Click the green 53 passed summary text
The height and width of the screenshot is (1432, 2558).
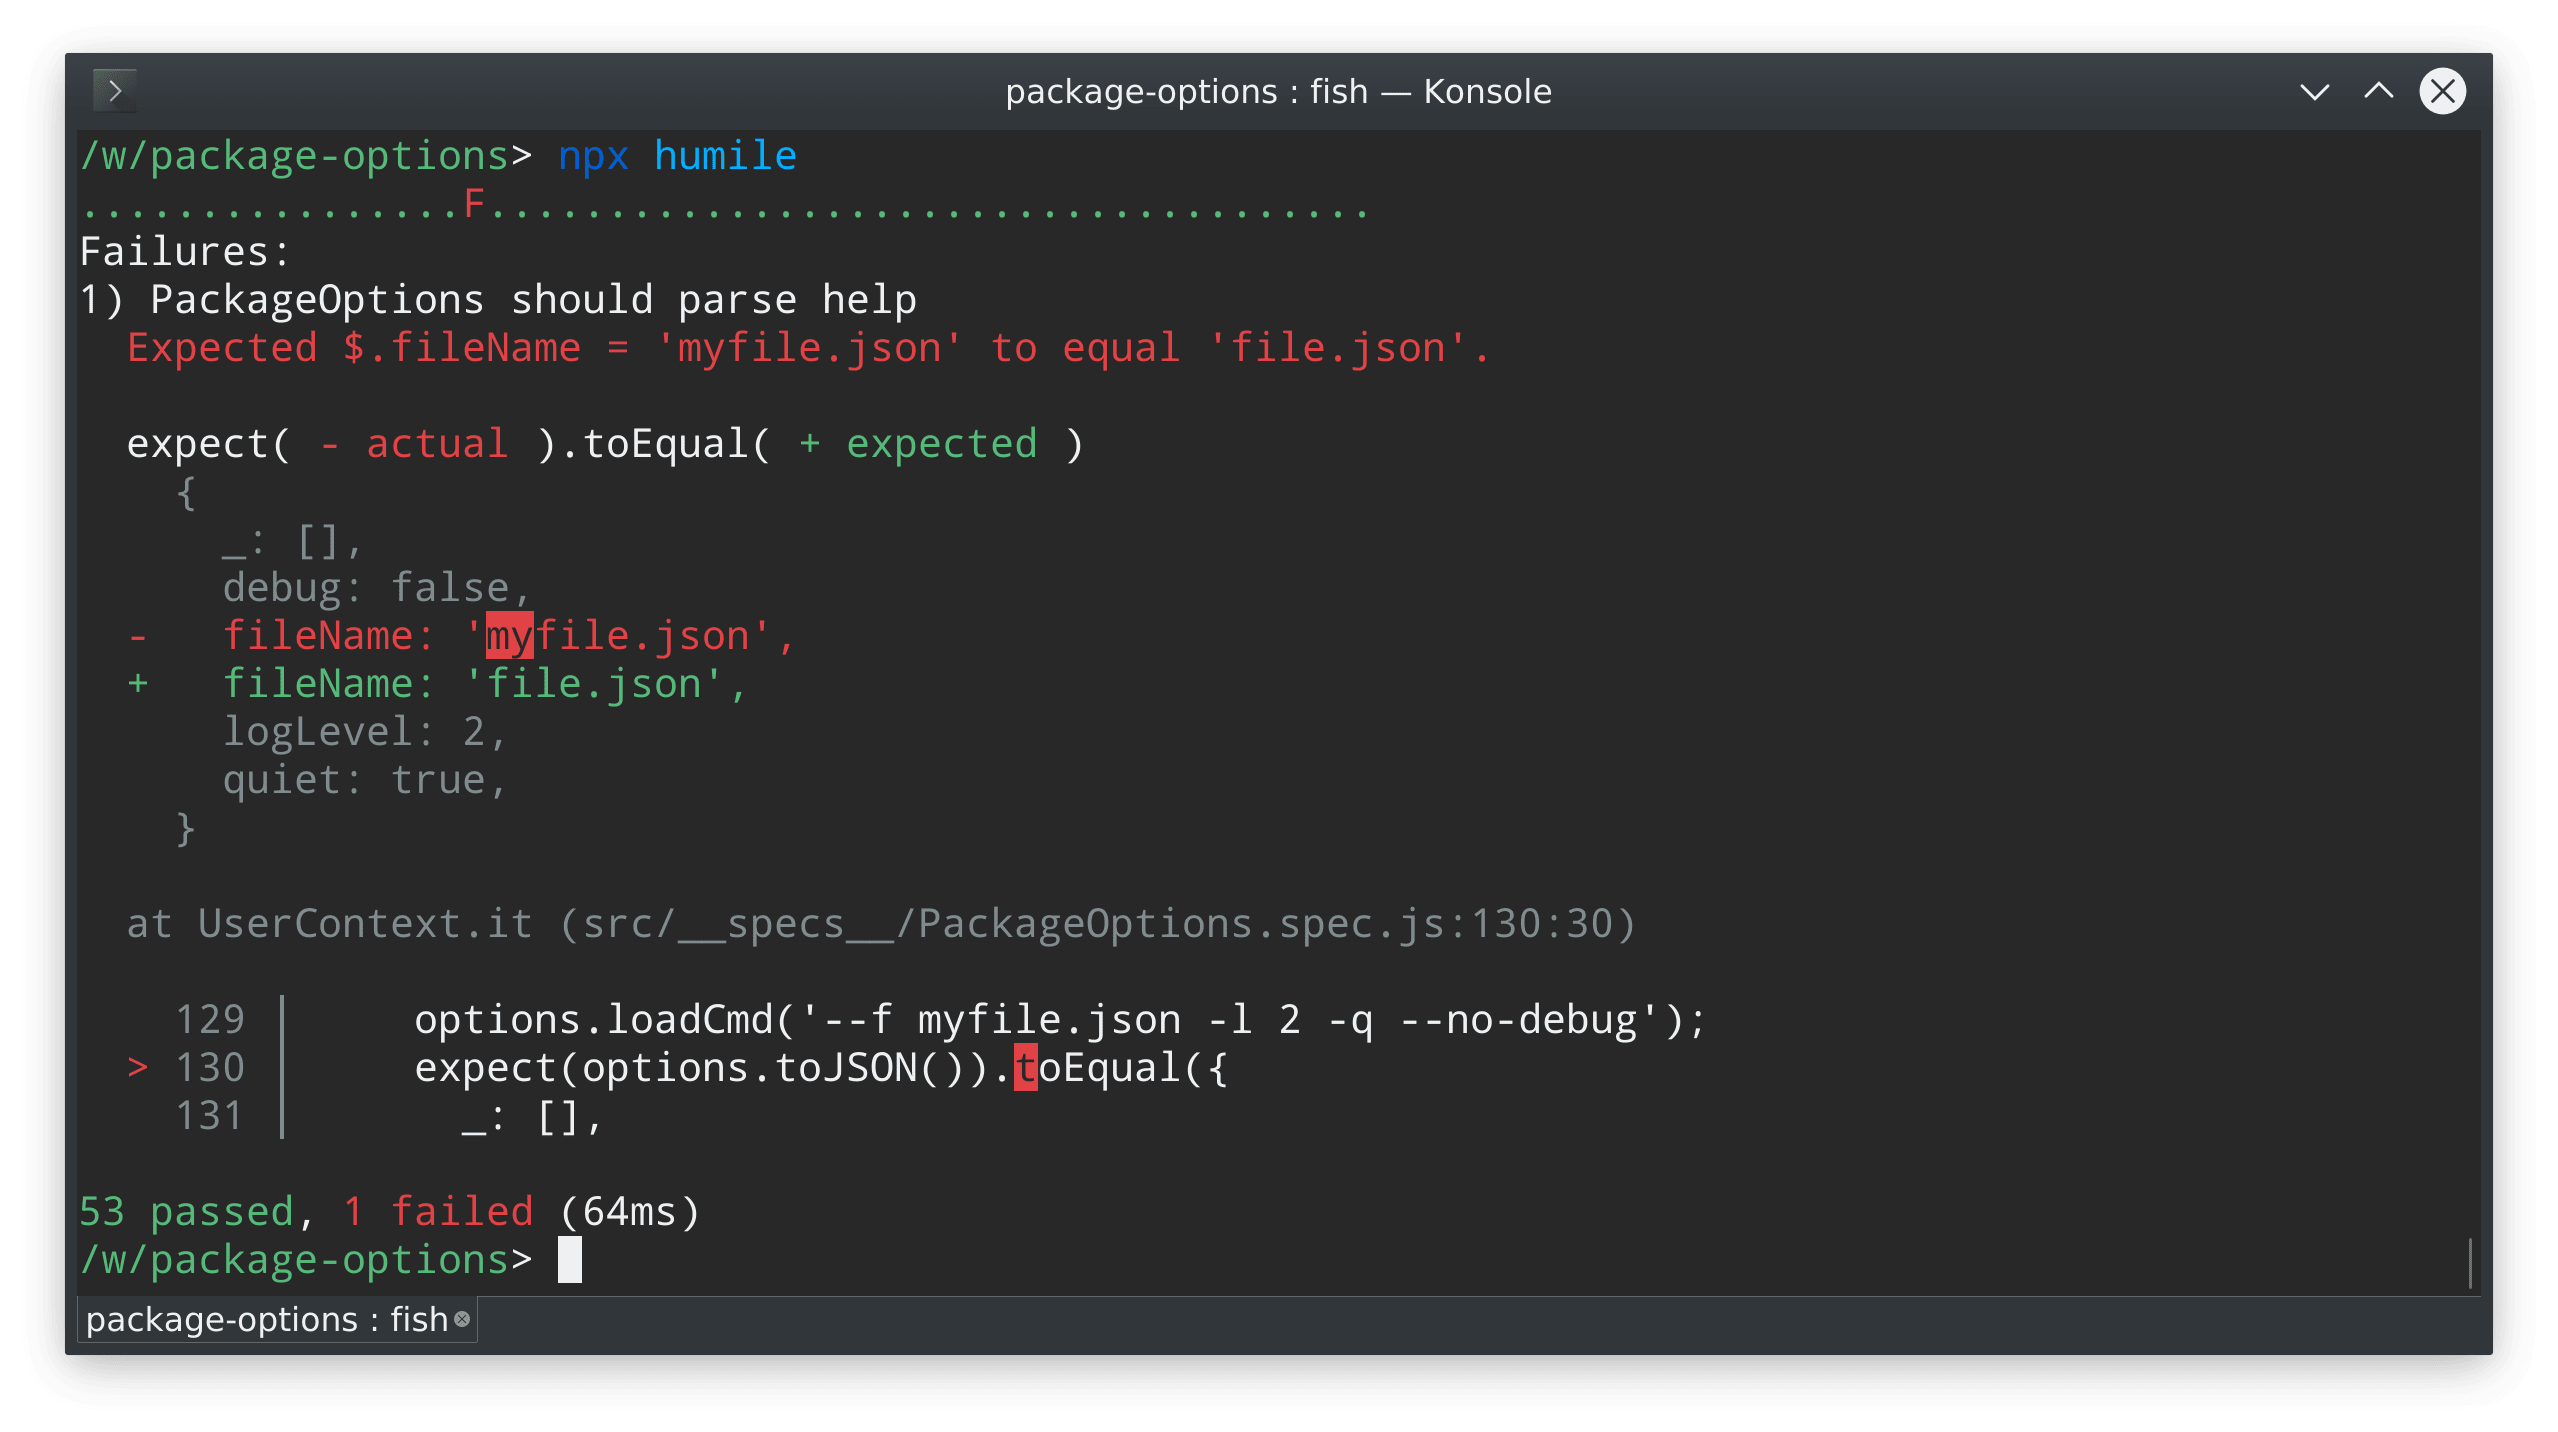coord(190,1210)
